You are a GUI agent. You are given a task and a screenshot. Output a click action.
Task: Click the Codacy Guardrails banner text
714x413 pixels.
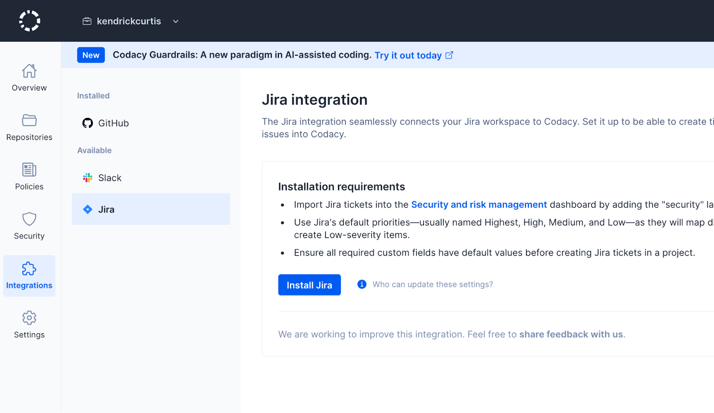pyautogui.click(x=242, y=55)
